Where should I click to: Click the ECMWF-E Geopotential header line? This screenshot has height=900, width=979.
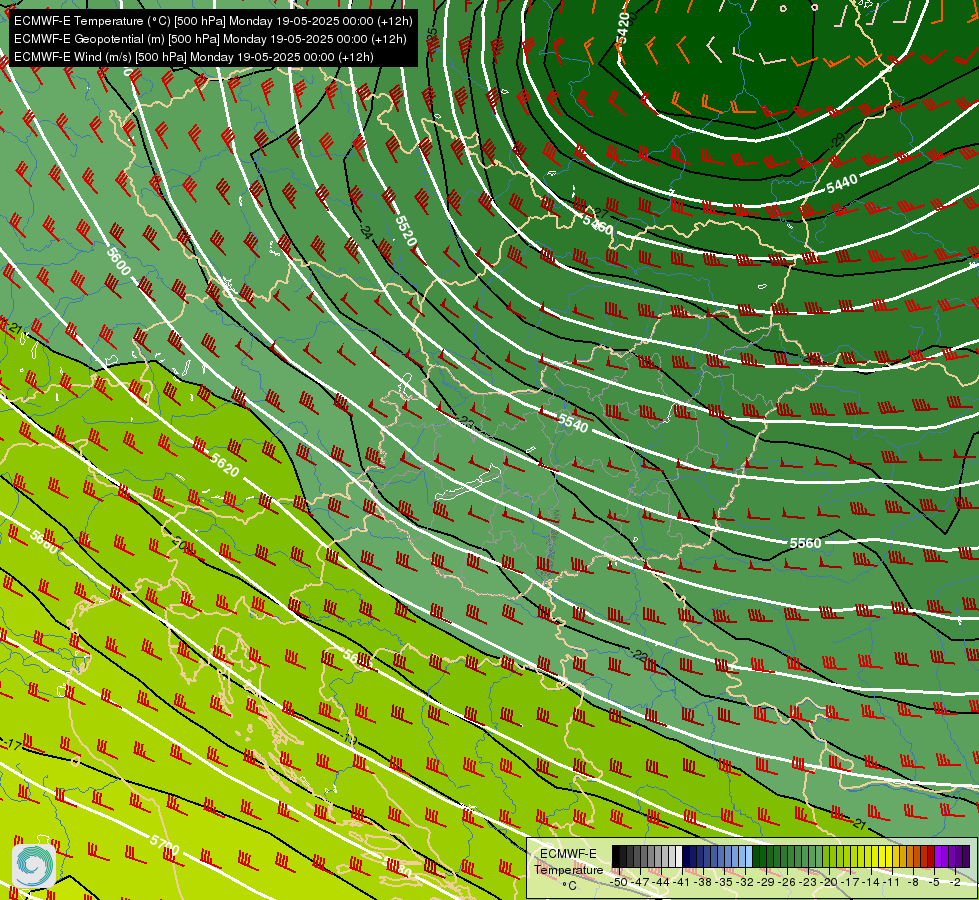click(210, 39)
